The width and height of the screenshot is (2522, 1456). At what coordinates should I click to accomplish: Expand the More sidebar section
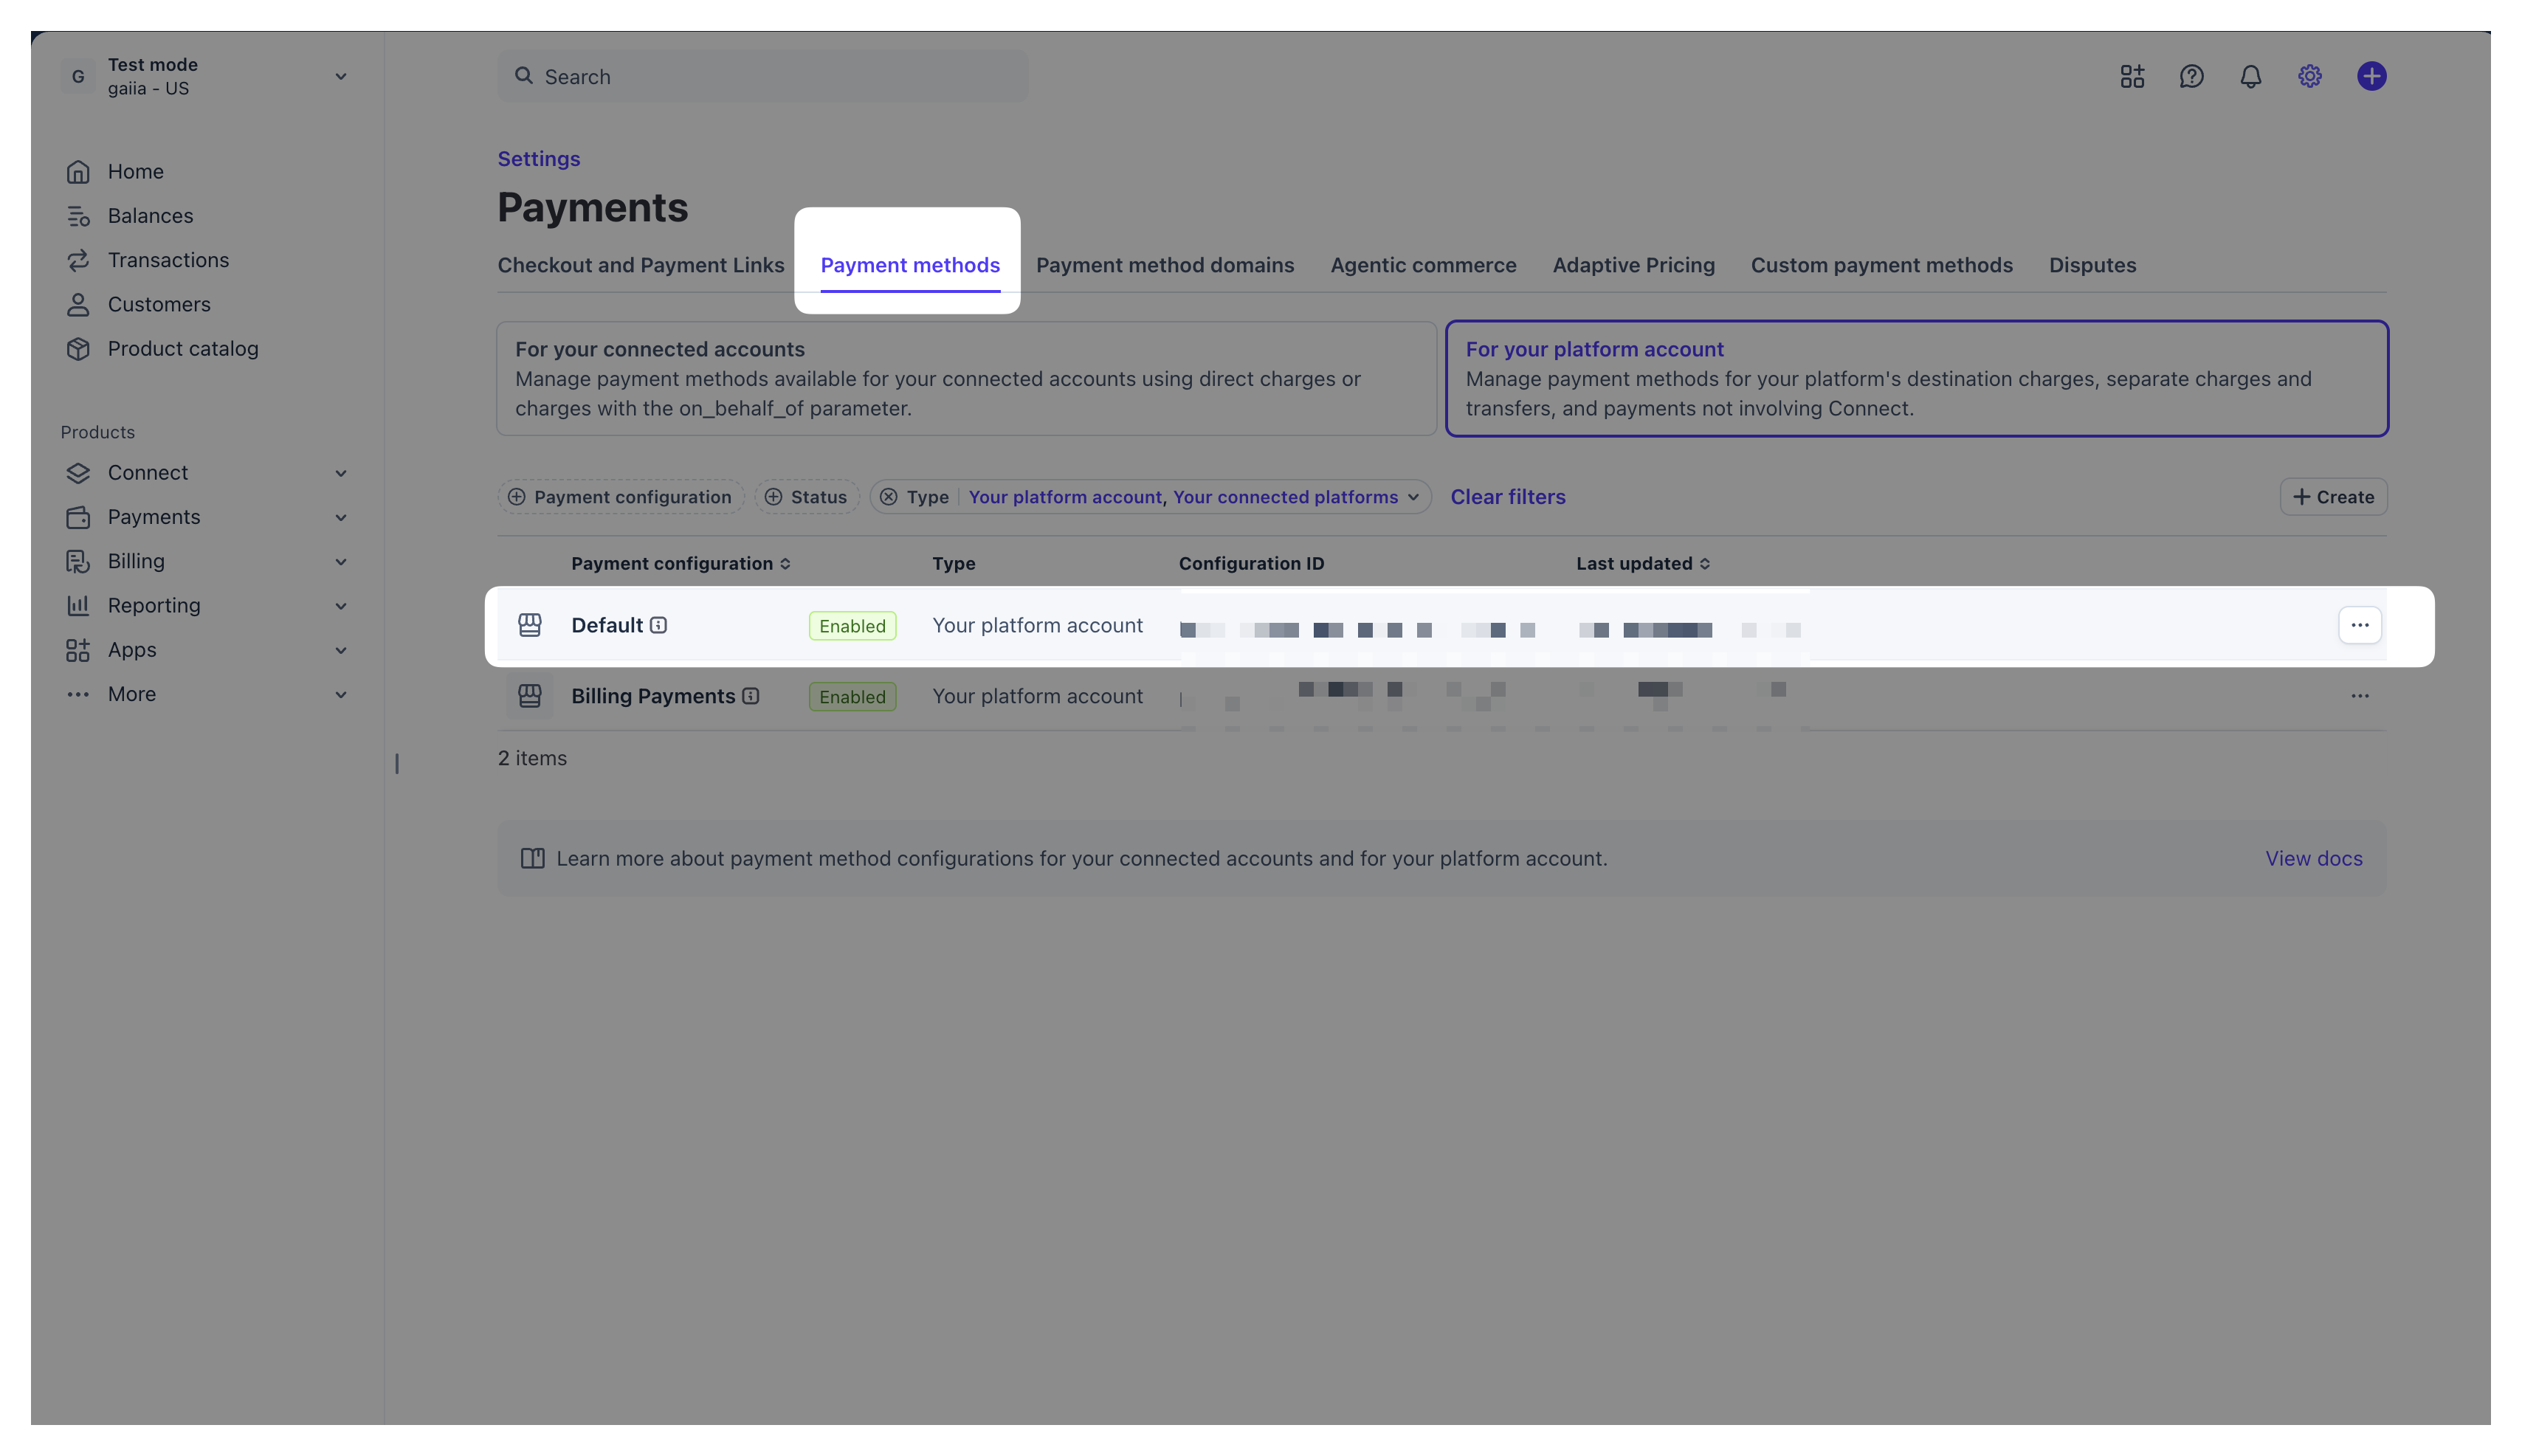tap(340, 694)
